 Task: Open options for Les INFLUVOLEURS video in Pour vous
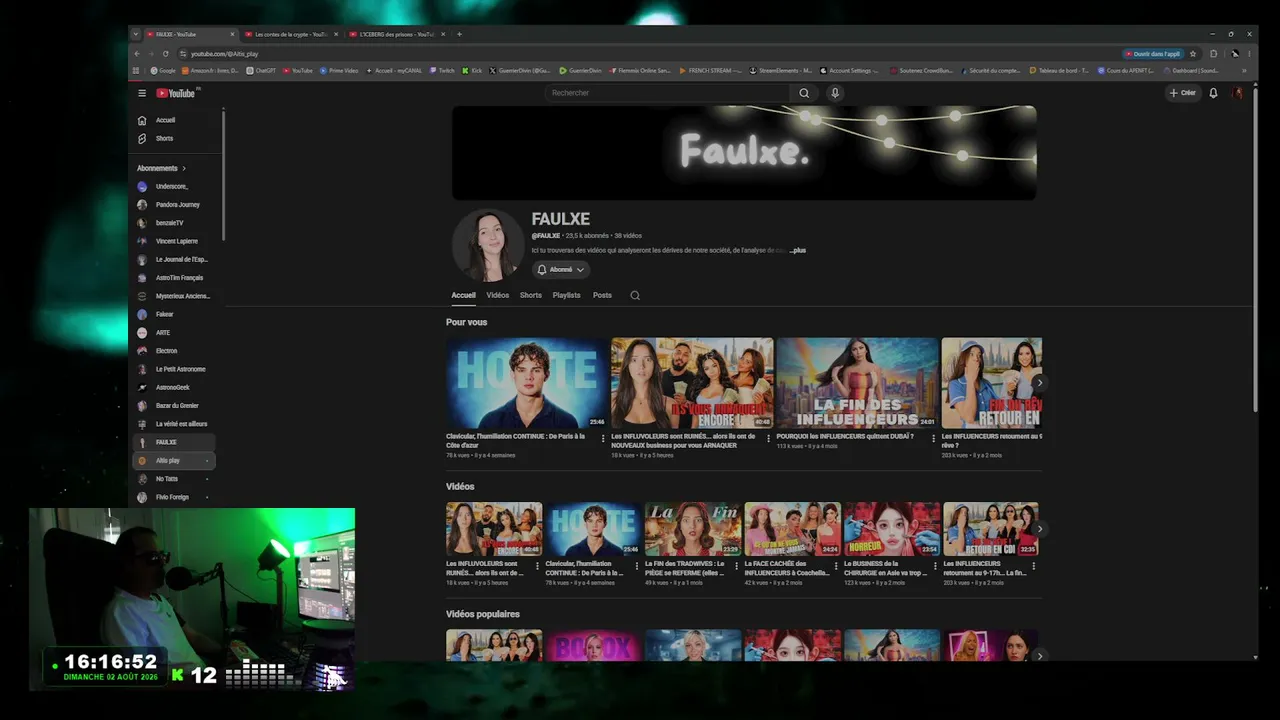(x=768, y=438)
